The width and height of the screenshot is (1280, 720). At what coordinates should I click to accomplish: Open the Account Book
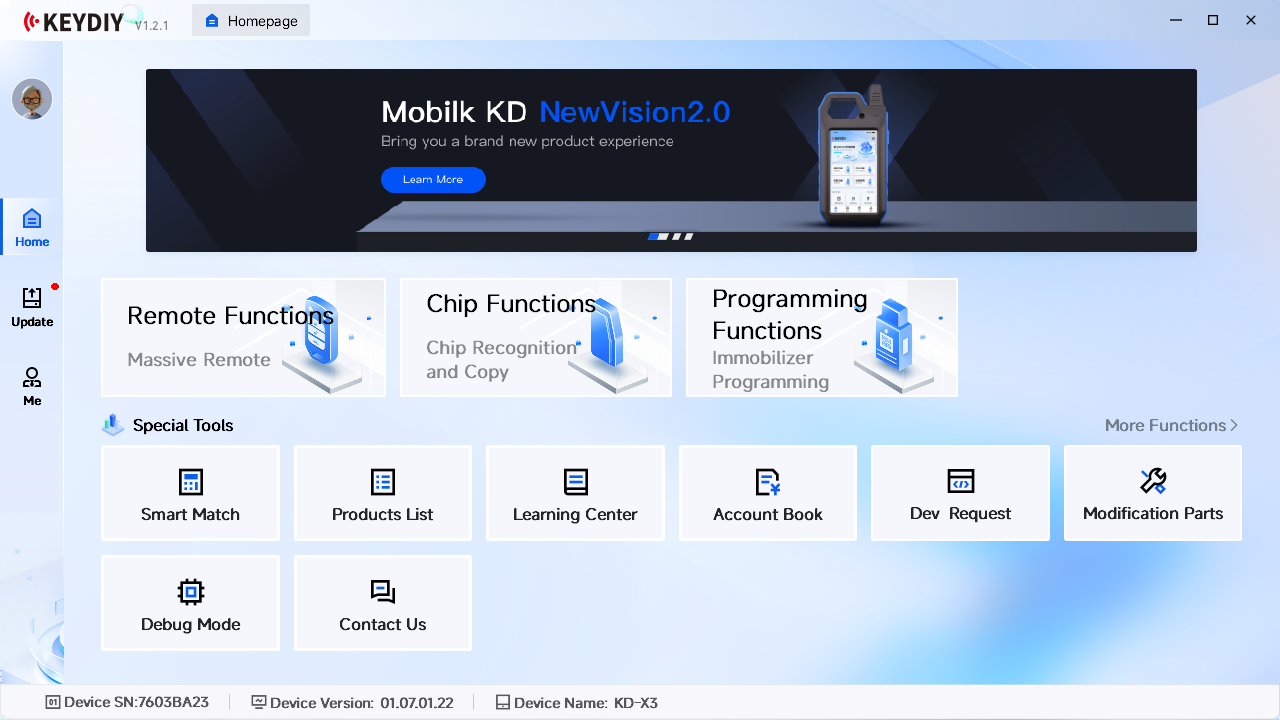767,492
